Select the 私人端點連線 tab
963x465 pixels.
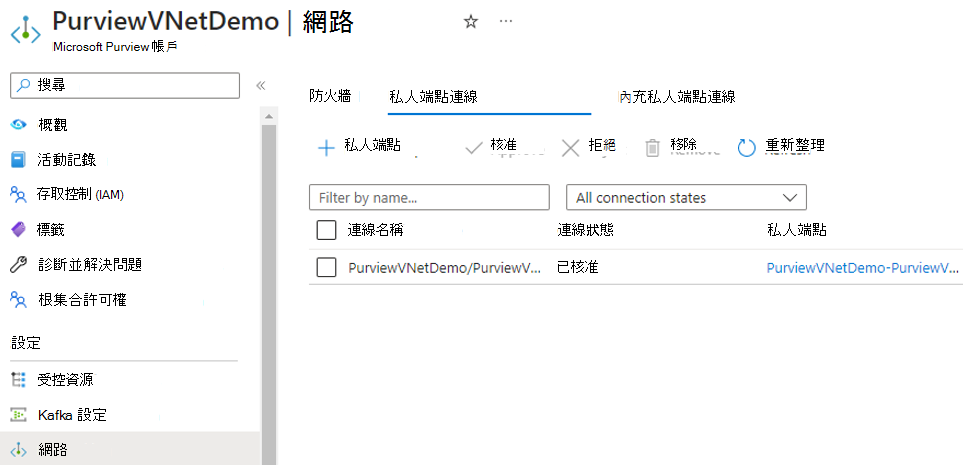[x=434, y=96]
